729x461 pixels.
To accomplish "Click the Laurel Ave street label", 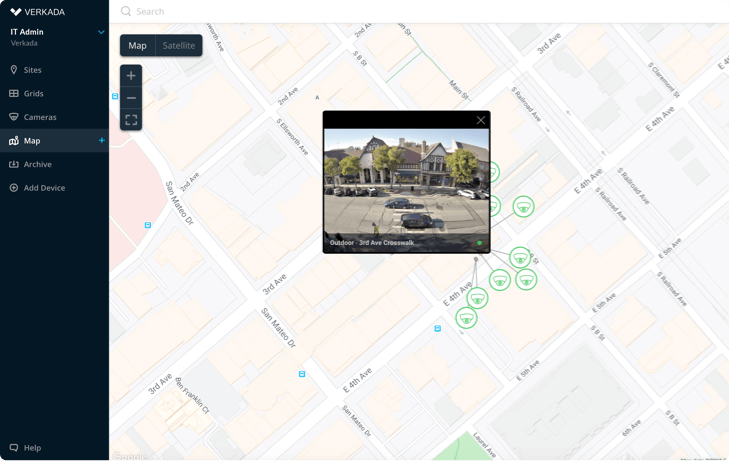I will click(484, 445).
